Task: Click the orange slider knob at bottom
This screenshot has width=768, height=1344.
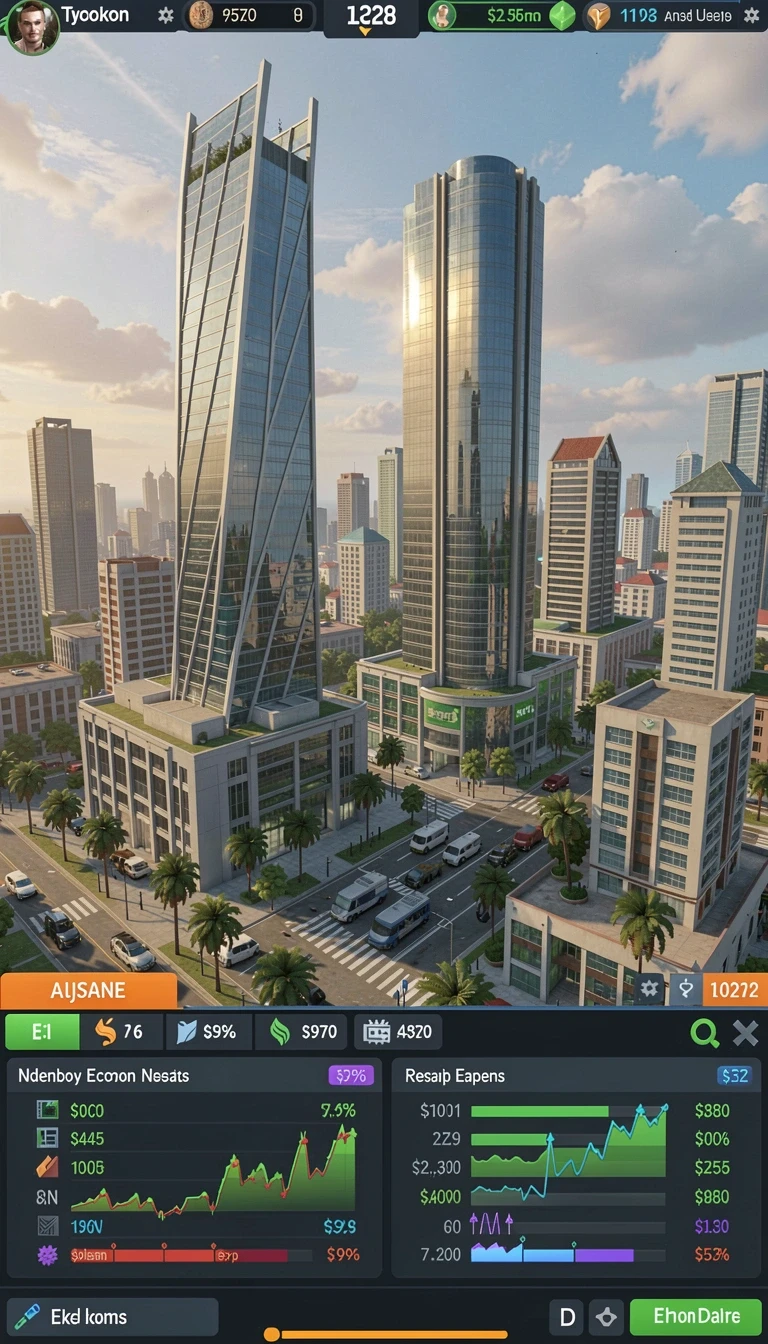Action: [x=271, y=1334]
